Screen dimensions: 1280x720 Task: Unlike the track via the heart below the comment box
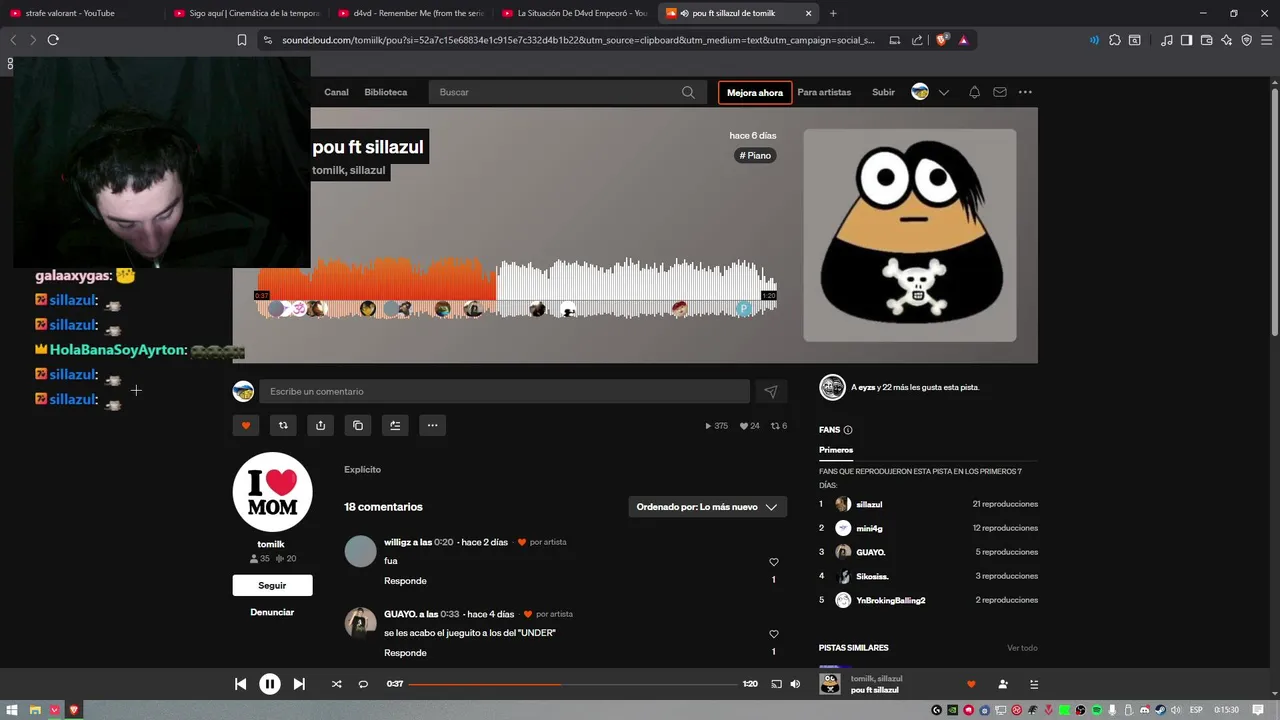246,425
